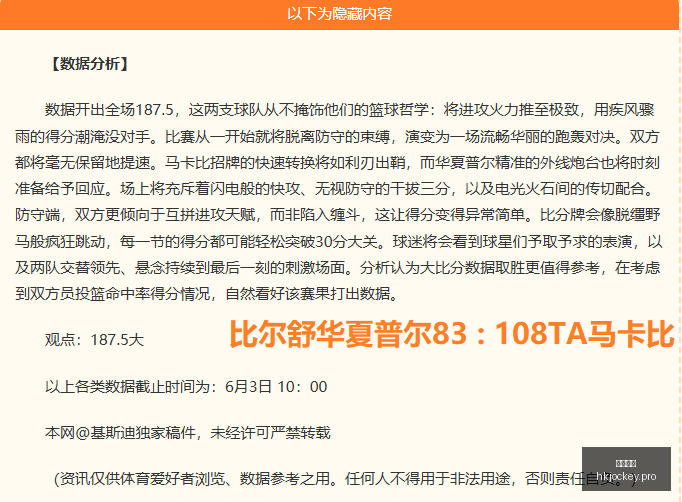The height and width of the screenshot is (502, 682).
Task: Click the hkjockey.pro gray badge
Action: pyautogui.click(x=626, y=469)
